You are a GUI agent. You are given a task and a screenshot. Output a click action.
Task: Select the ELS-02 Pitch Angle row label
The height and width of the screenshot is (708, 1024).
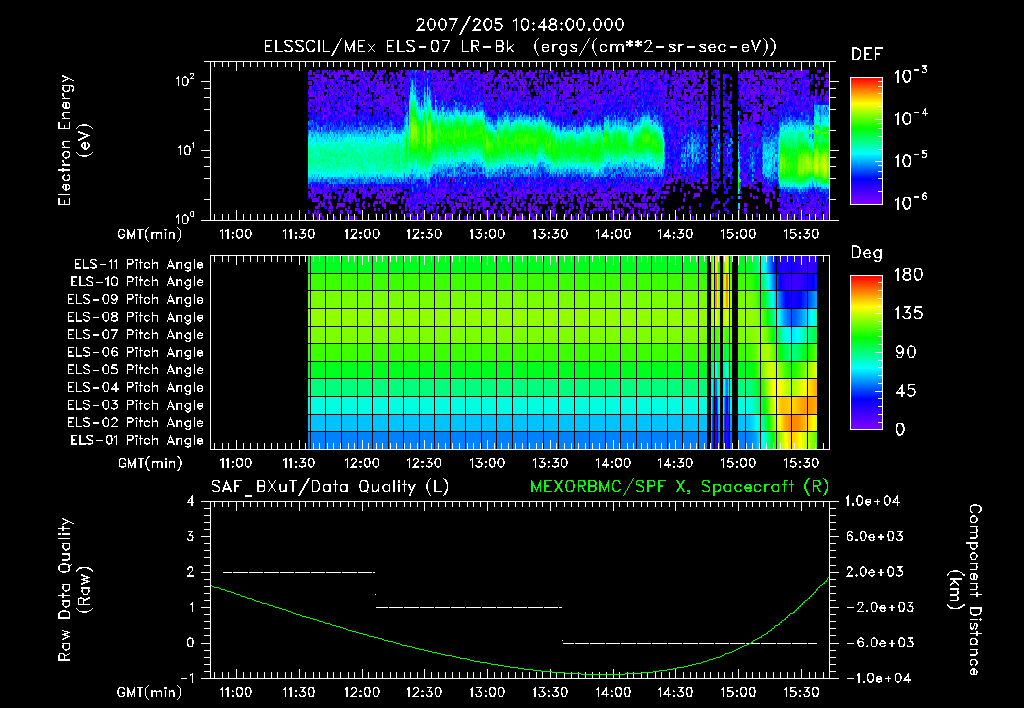(x=136, y=423)
